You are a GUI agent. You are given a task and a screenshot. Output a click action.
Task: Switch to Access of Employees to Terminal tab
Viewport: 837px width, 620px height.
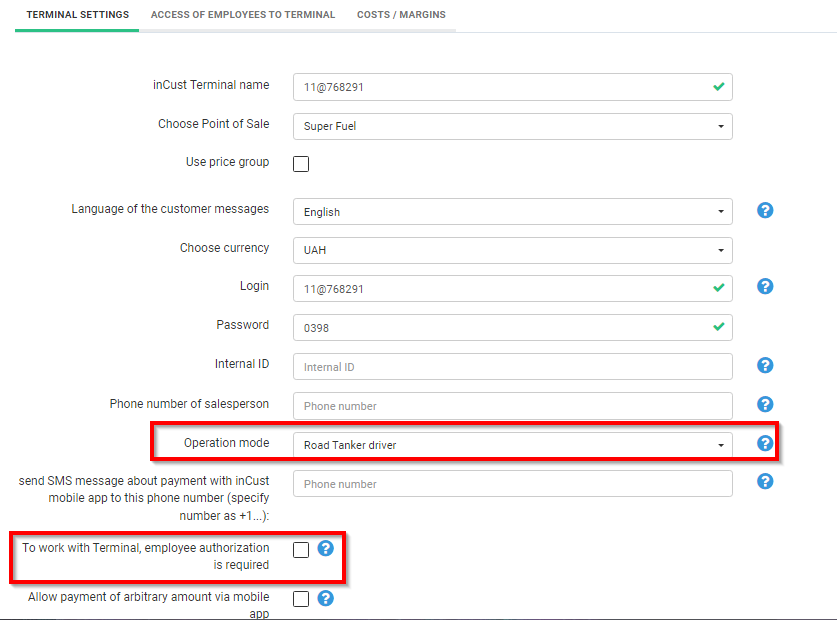[243, 15]
